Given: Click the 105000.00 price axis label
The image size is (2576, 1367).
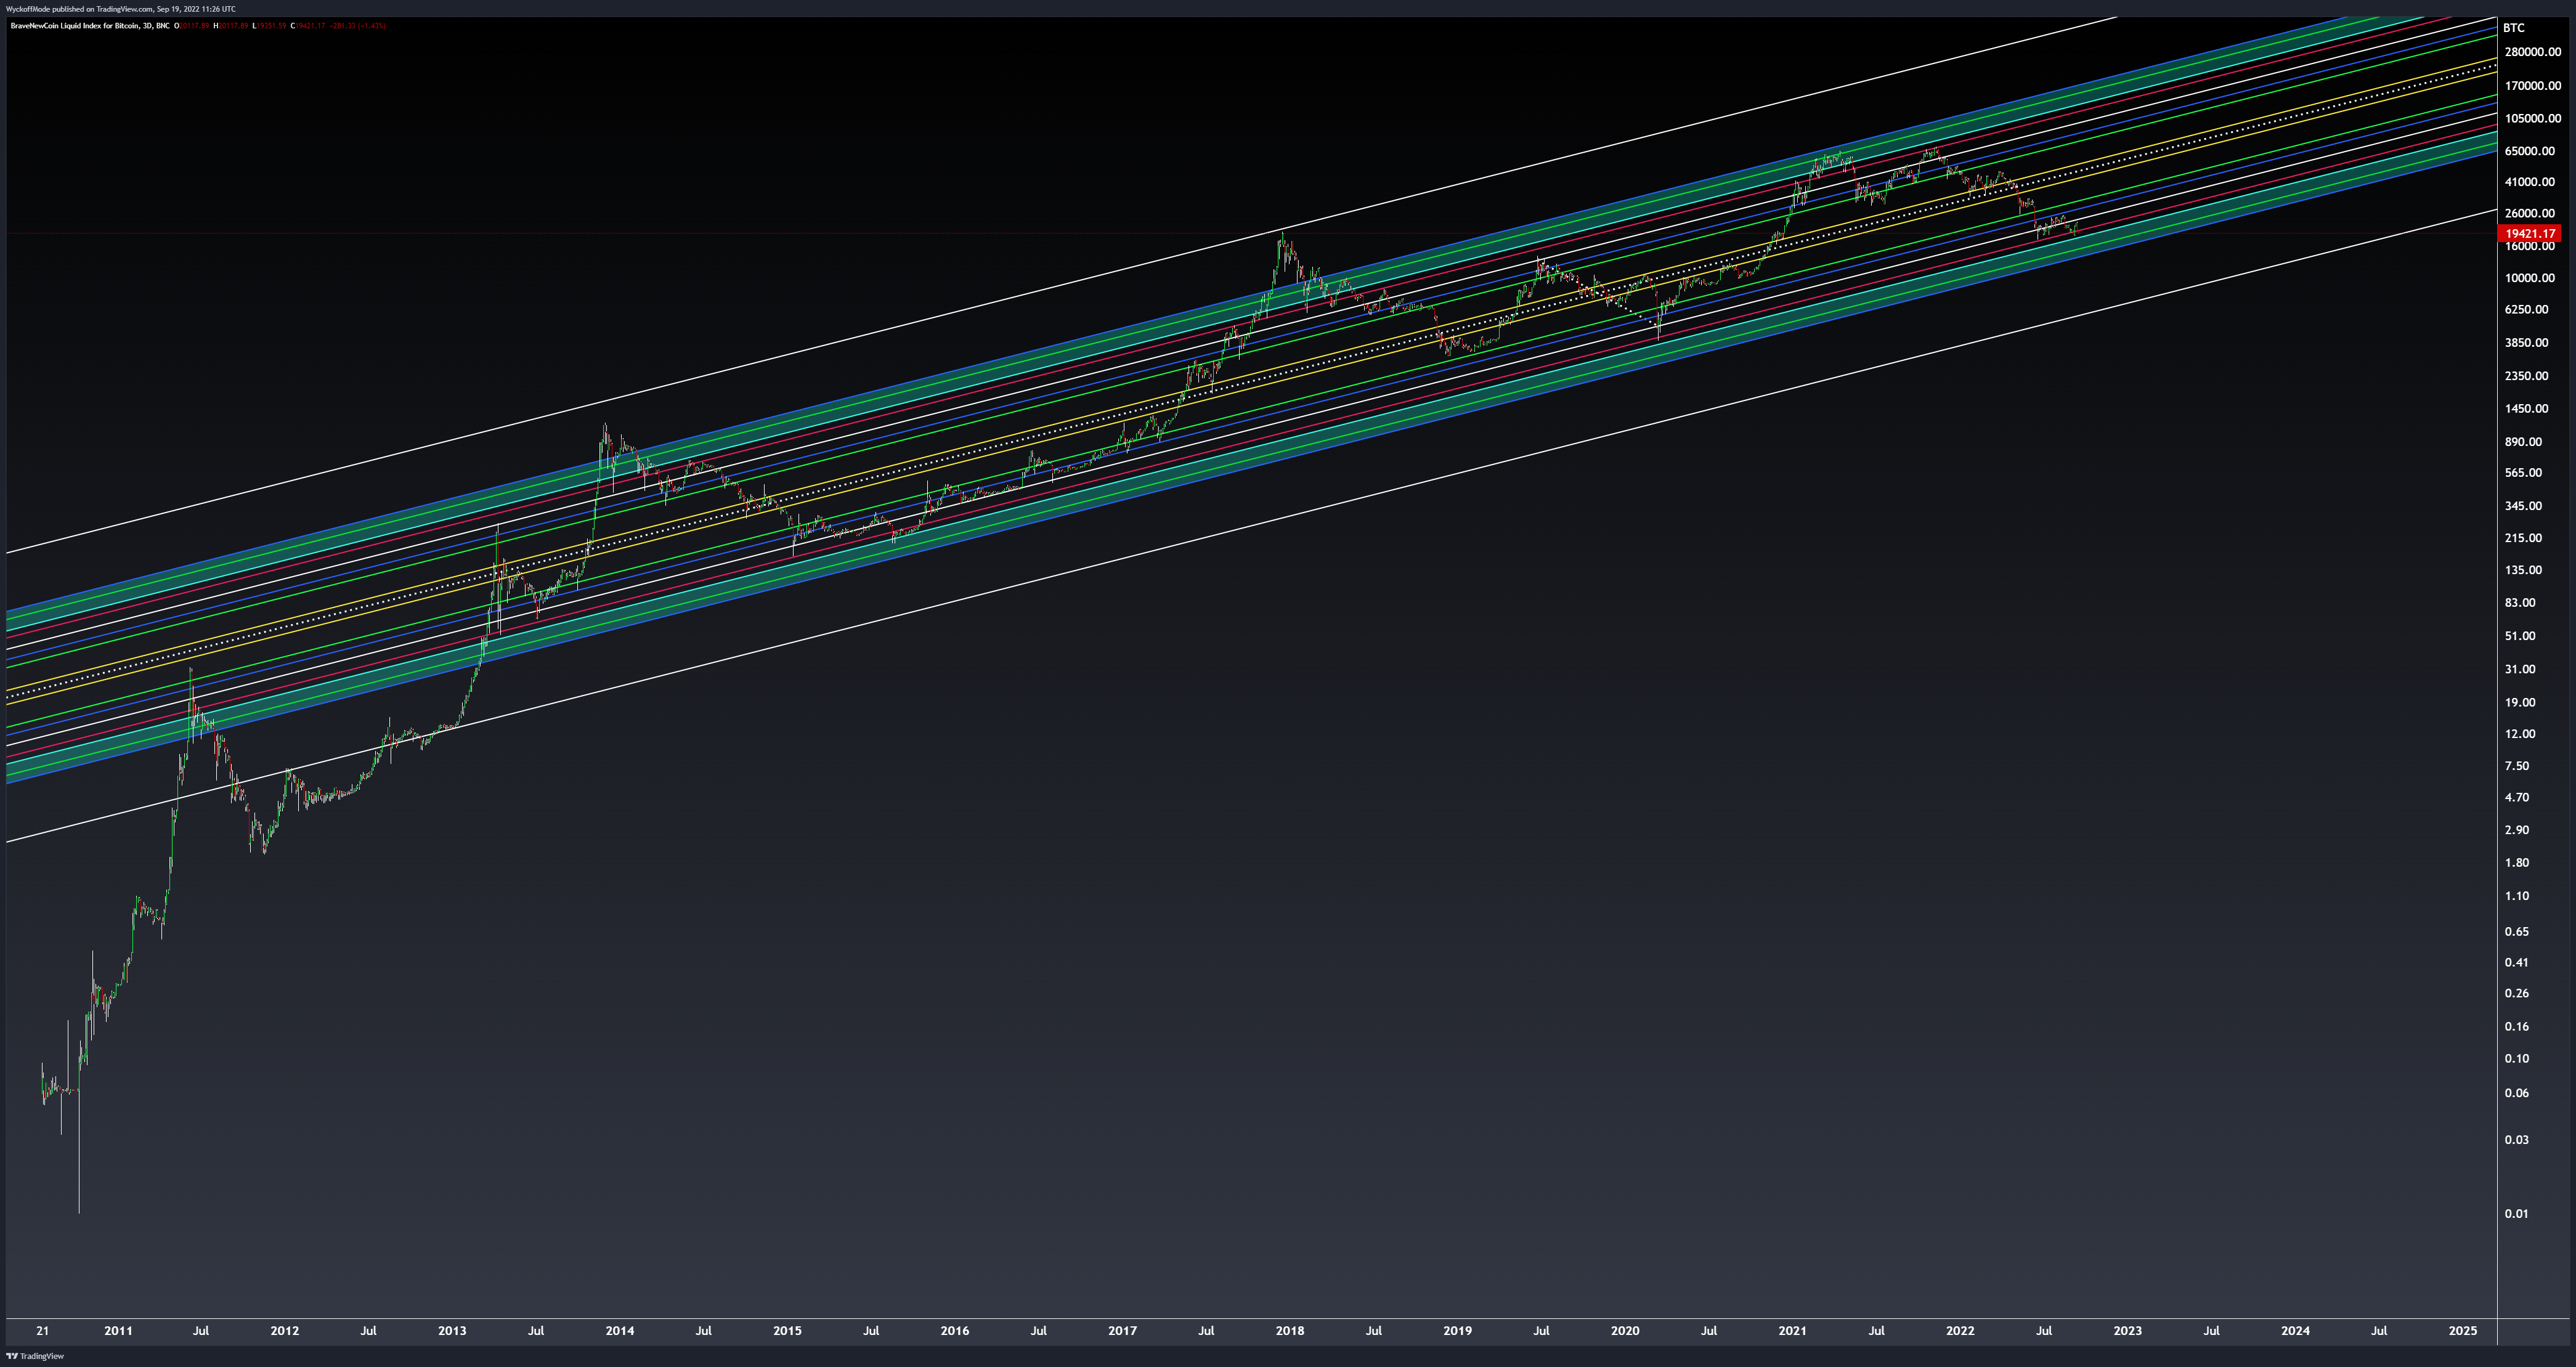Looking at the screenshot, I should (2533, 118).
